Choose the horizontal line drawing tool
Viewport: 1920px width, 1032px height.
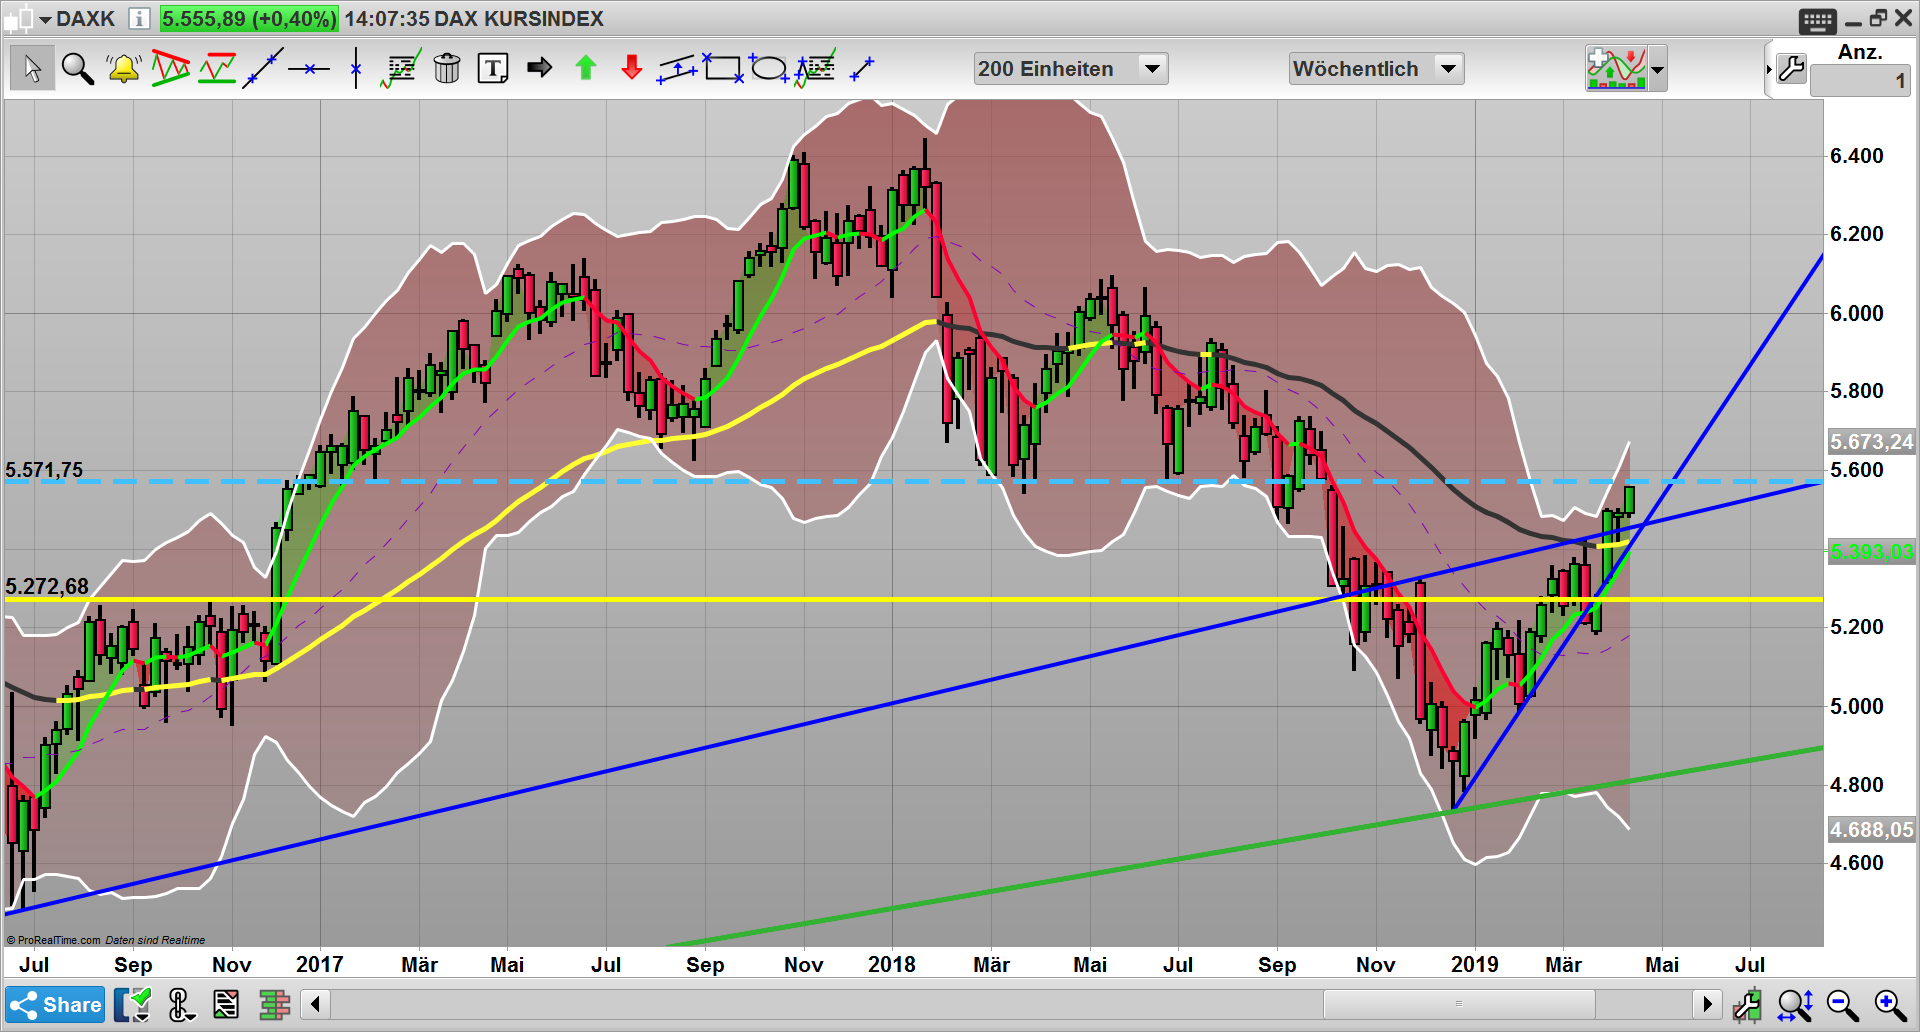309,68
